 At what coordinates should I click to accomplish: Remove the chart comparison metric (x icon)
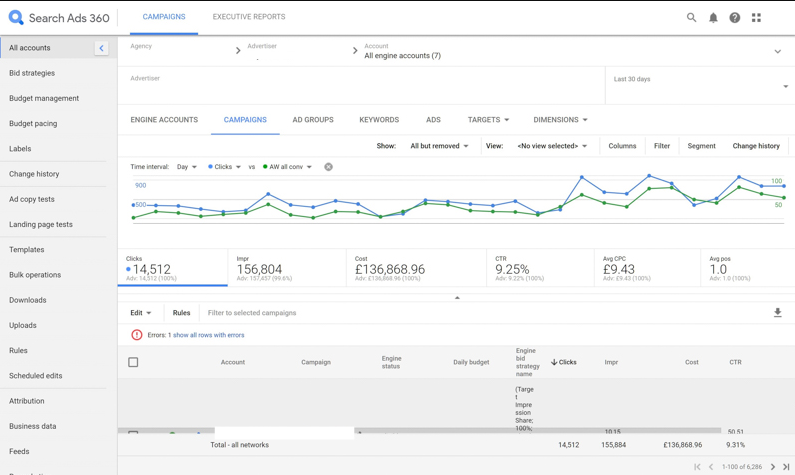coord(329,167)
